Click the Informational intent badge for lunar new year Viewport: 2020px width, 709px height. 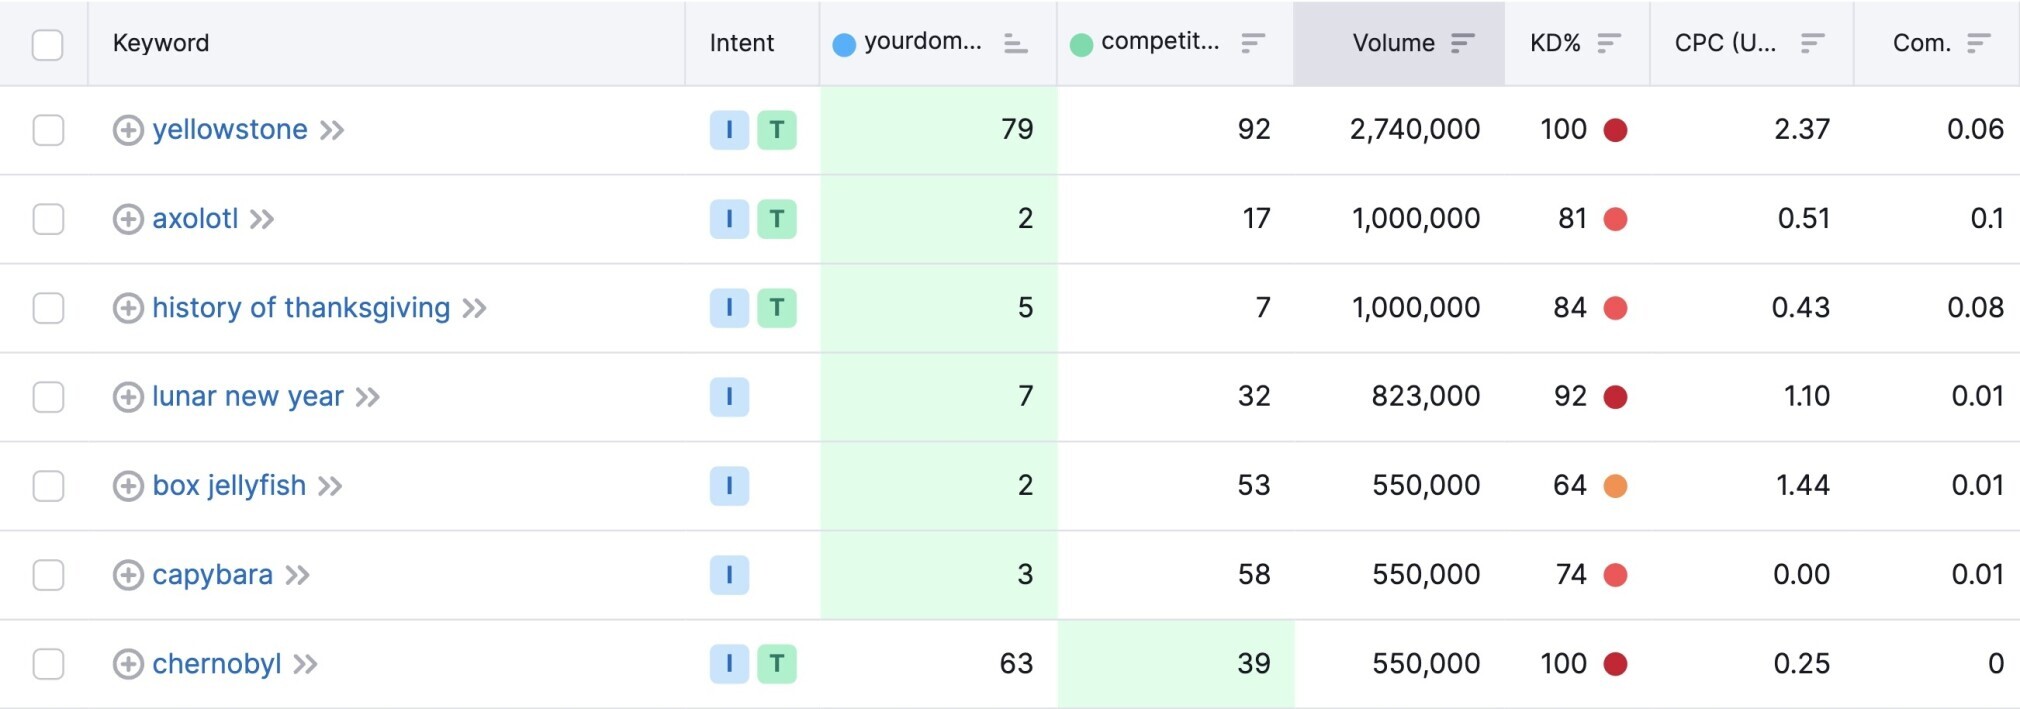[x=729, y=397]
